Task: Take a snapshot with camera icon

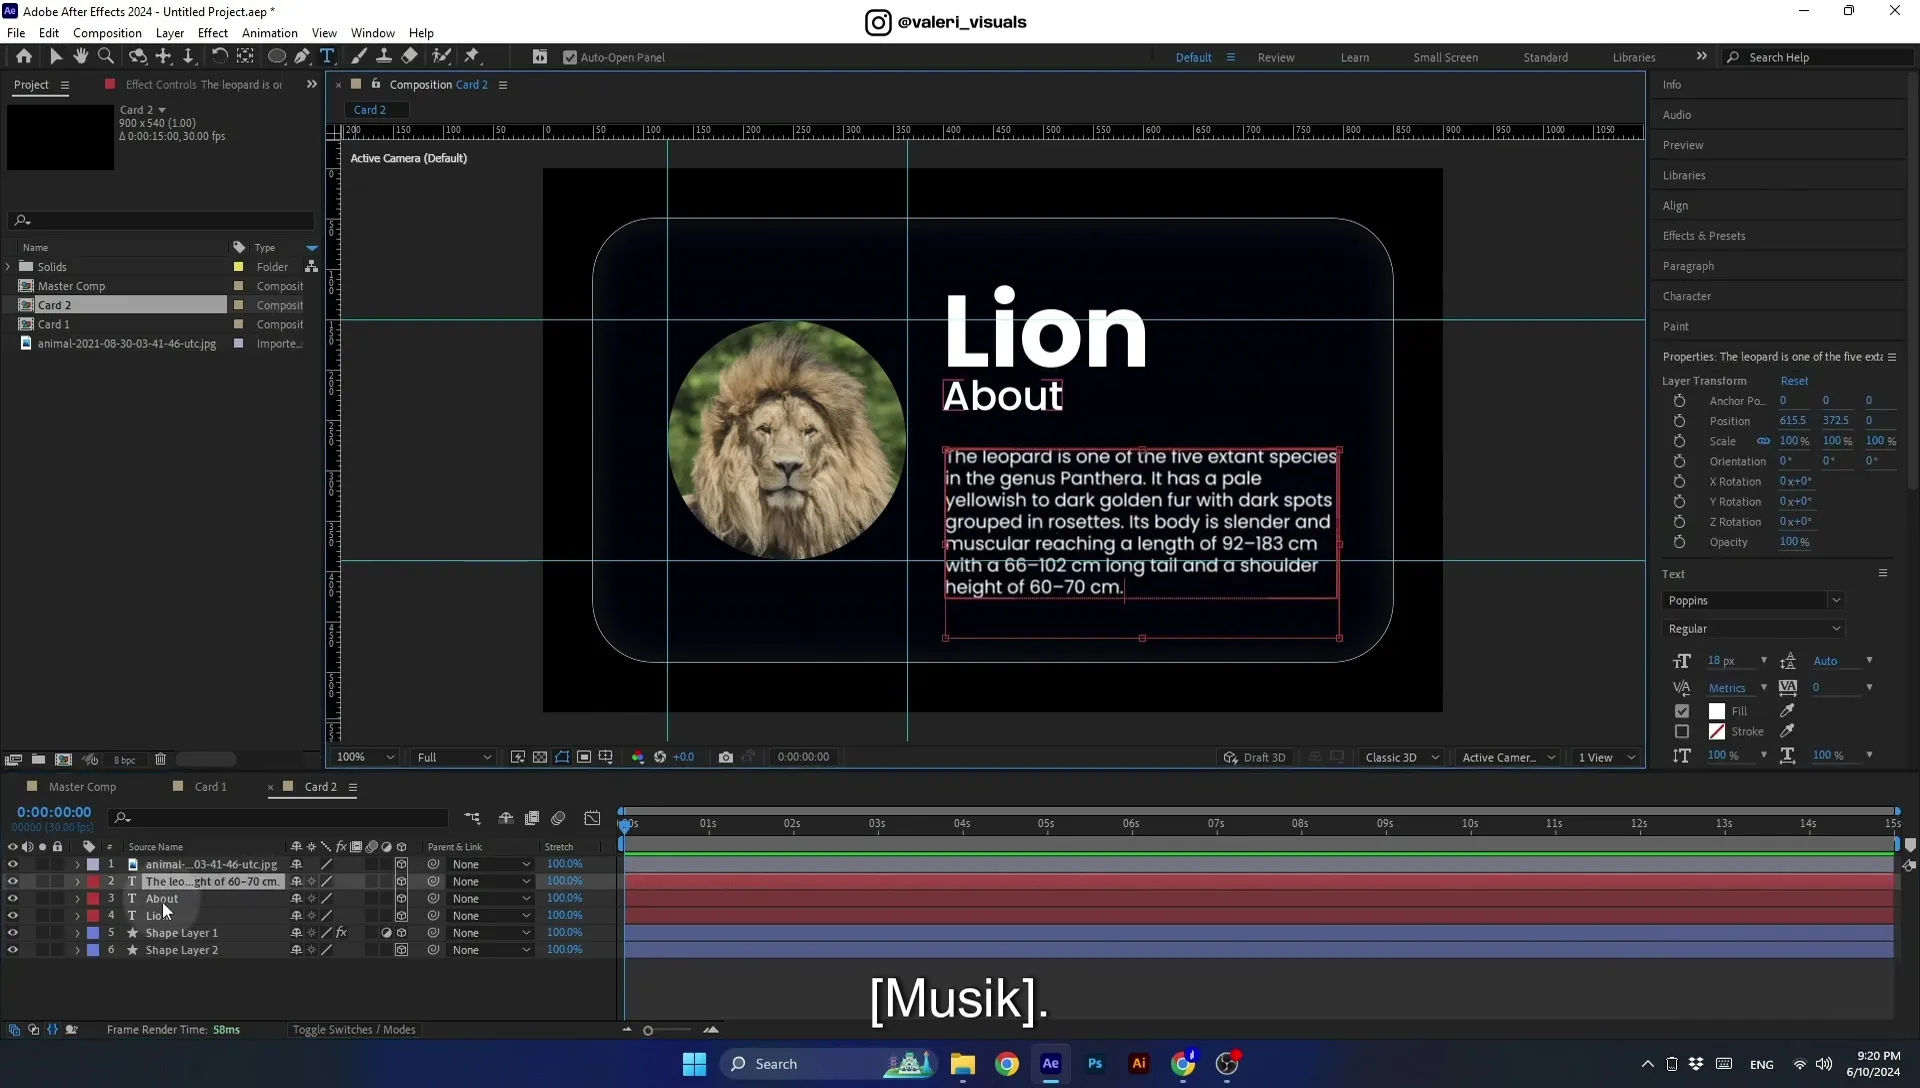Action: click(726, 757)
